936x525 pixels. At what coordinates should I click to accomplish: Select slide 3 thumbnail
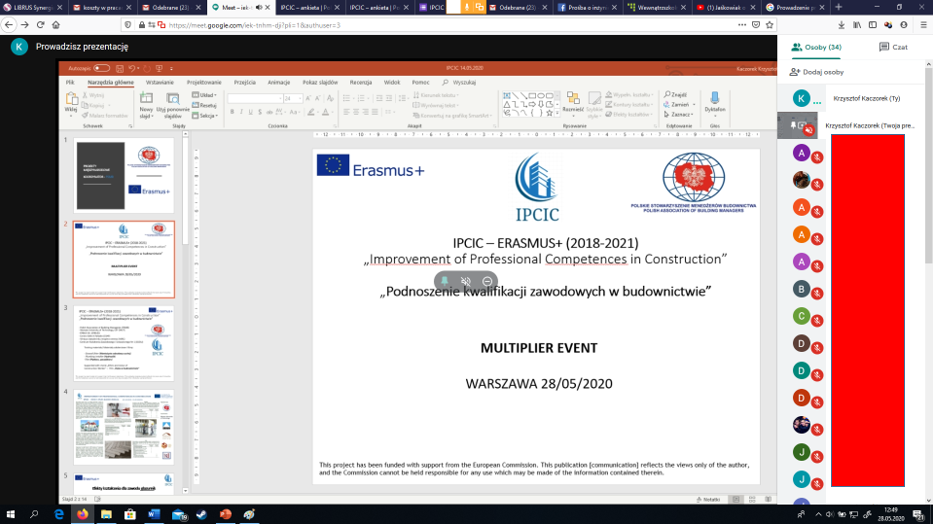click(x=124, y=343)
